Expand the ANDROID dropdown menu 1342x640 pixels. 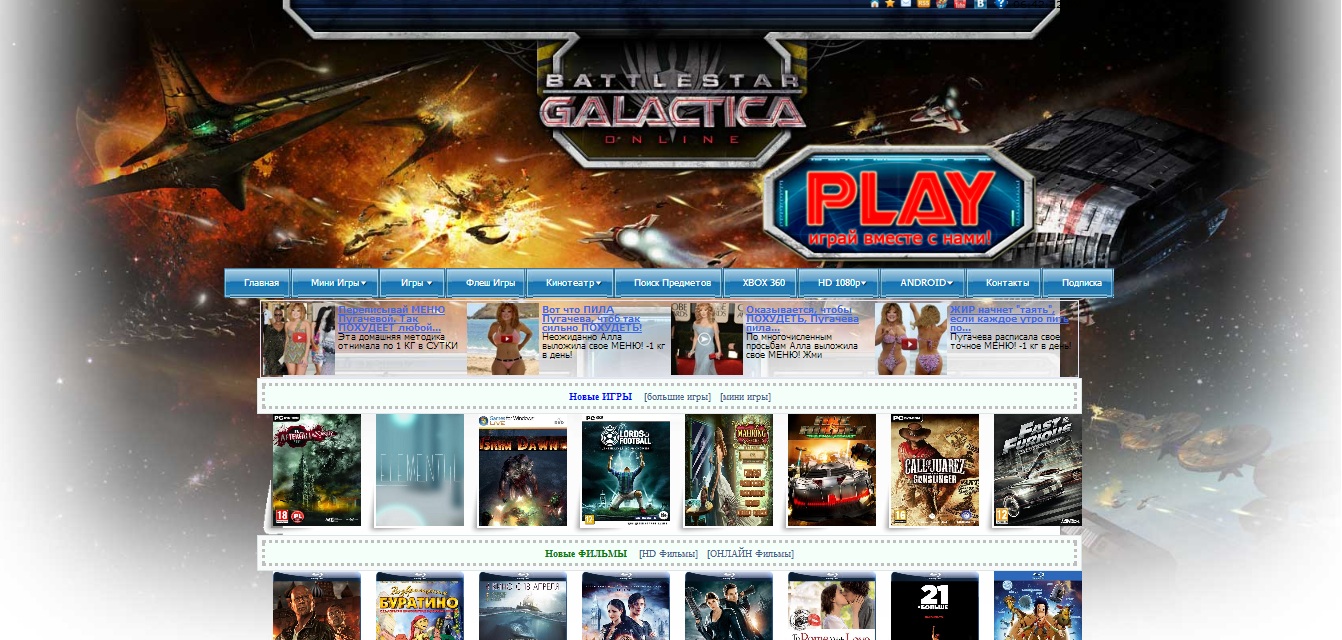tap(923, 283)
